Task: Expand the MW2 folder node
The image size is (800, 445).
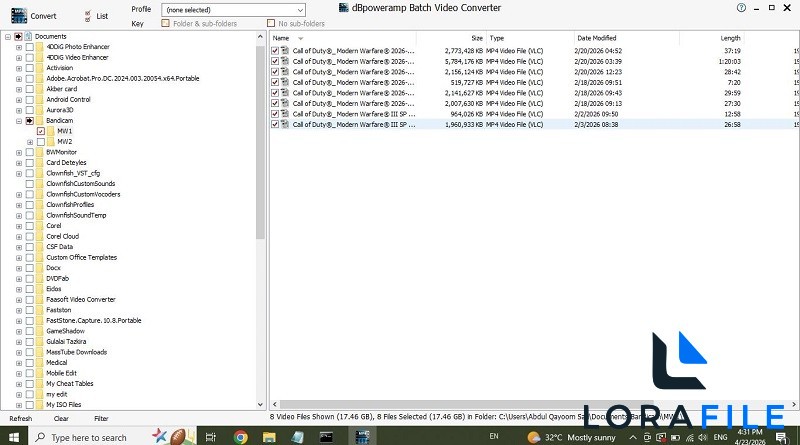Action: (x=30, y=142)
